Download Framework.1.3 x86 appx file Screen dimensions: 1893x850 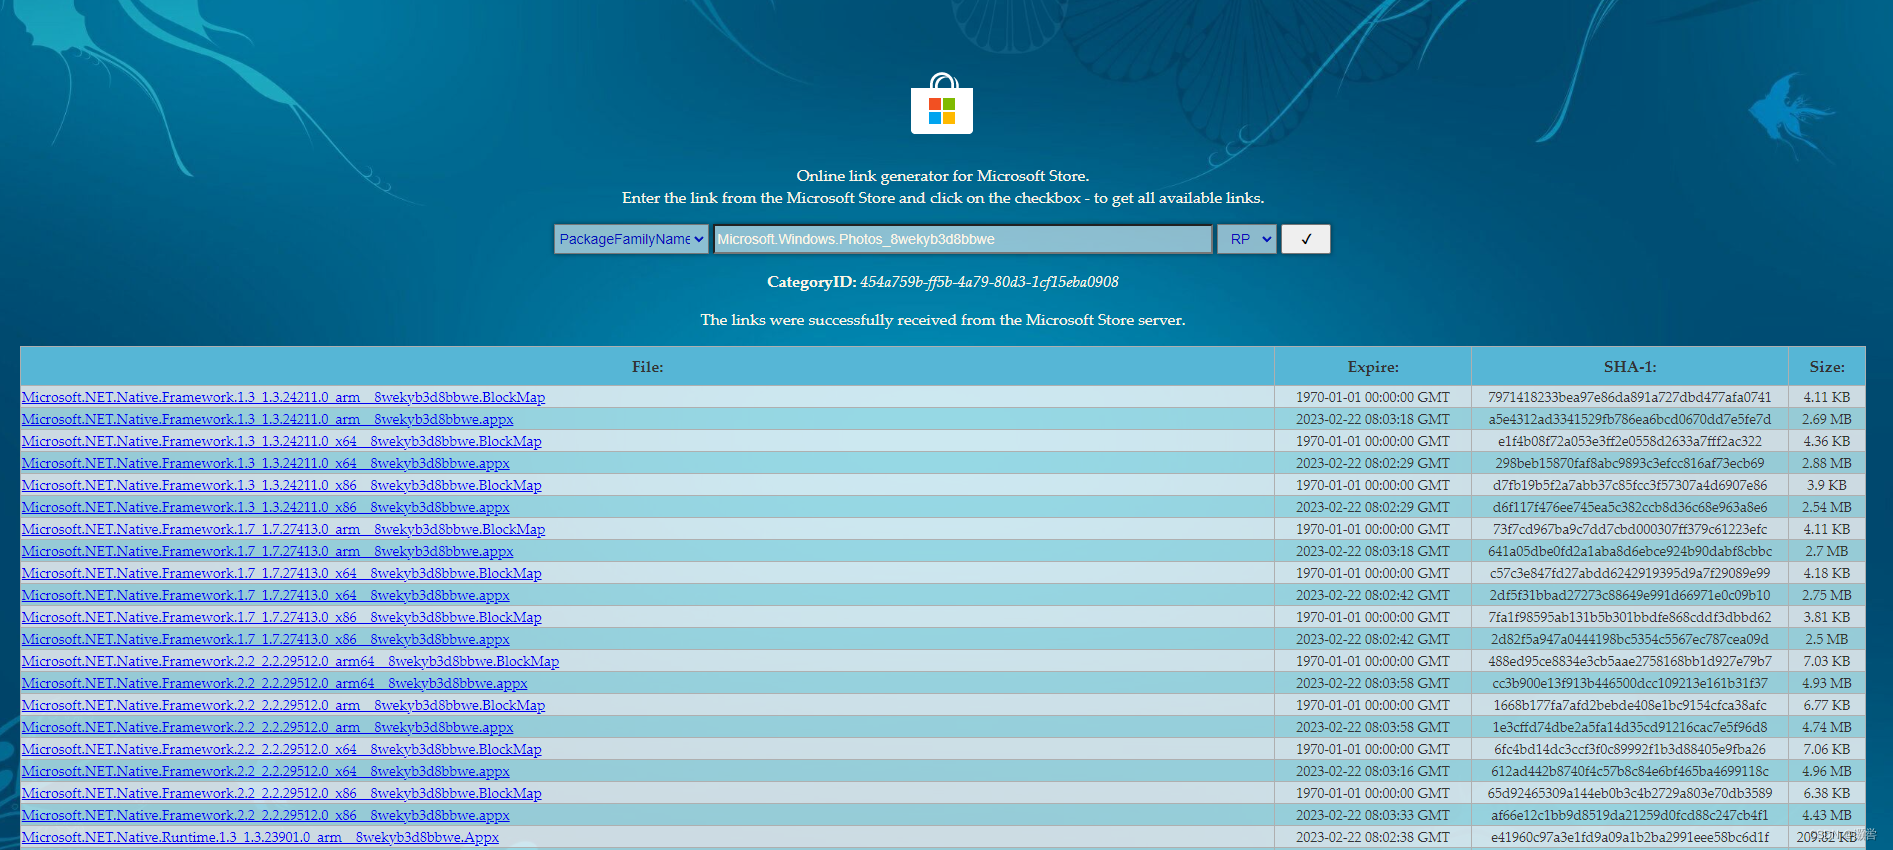click(265, 507)
